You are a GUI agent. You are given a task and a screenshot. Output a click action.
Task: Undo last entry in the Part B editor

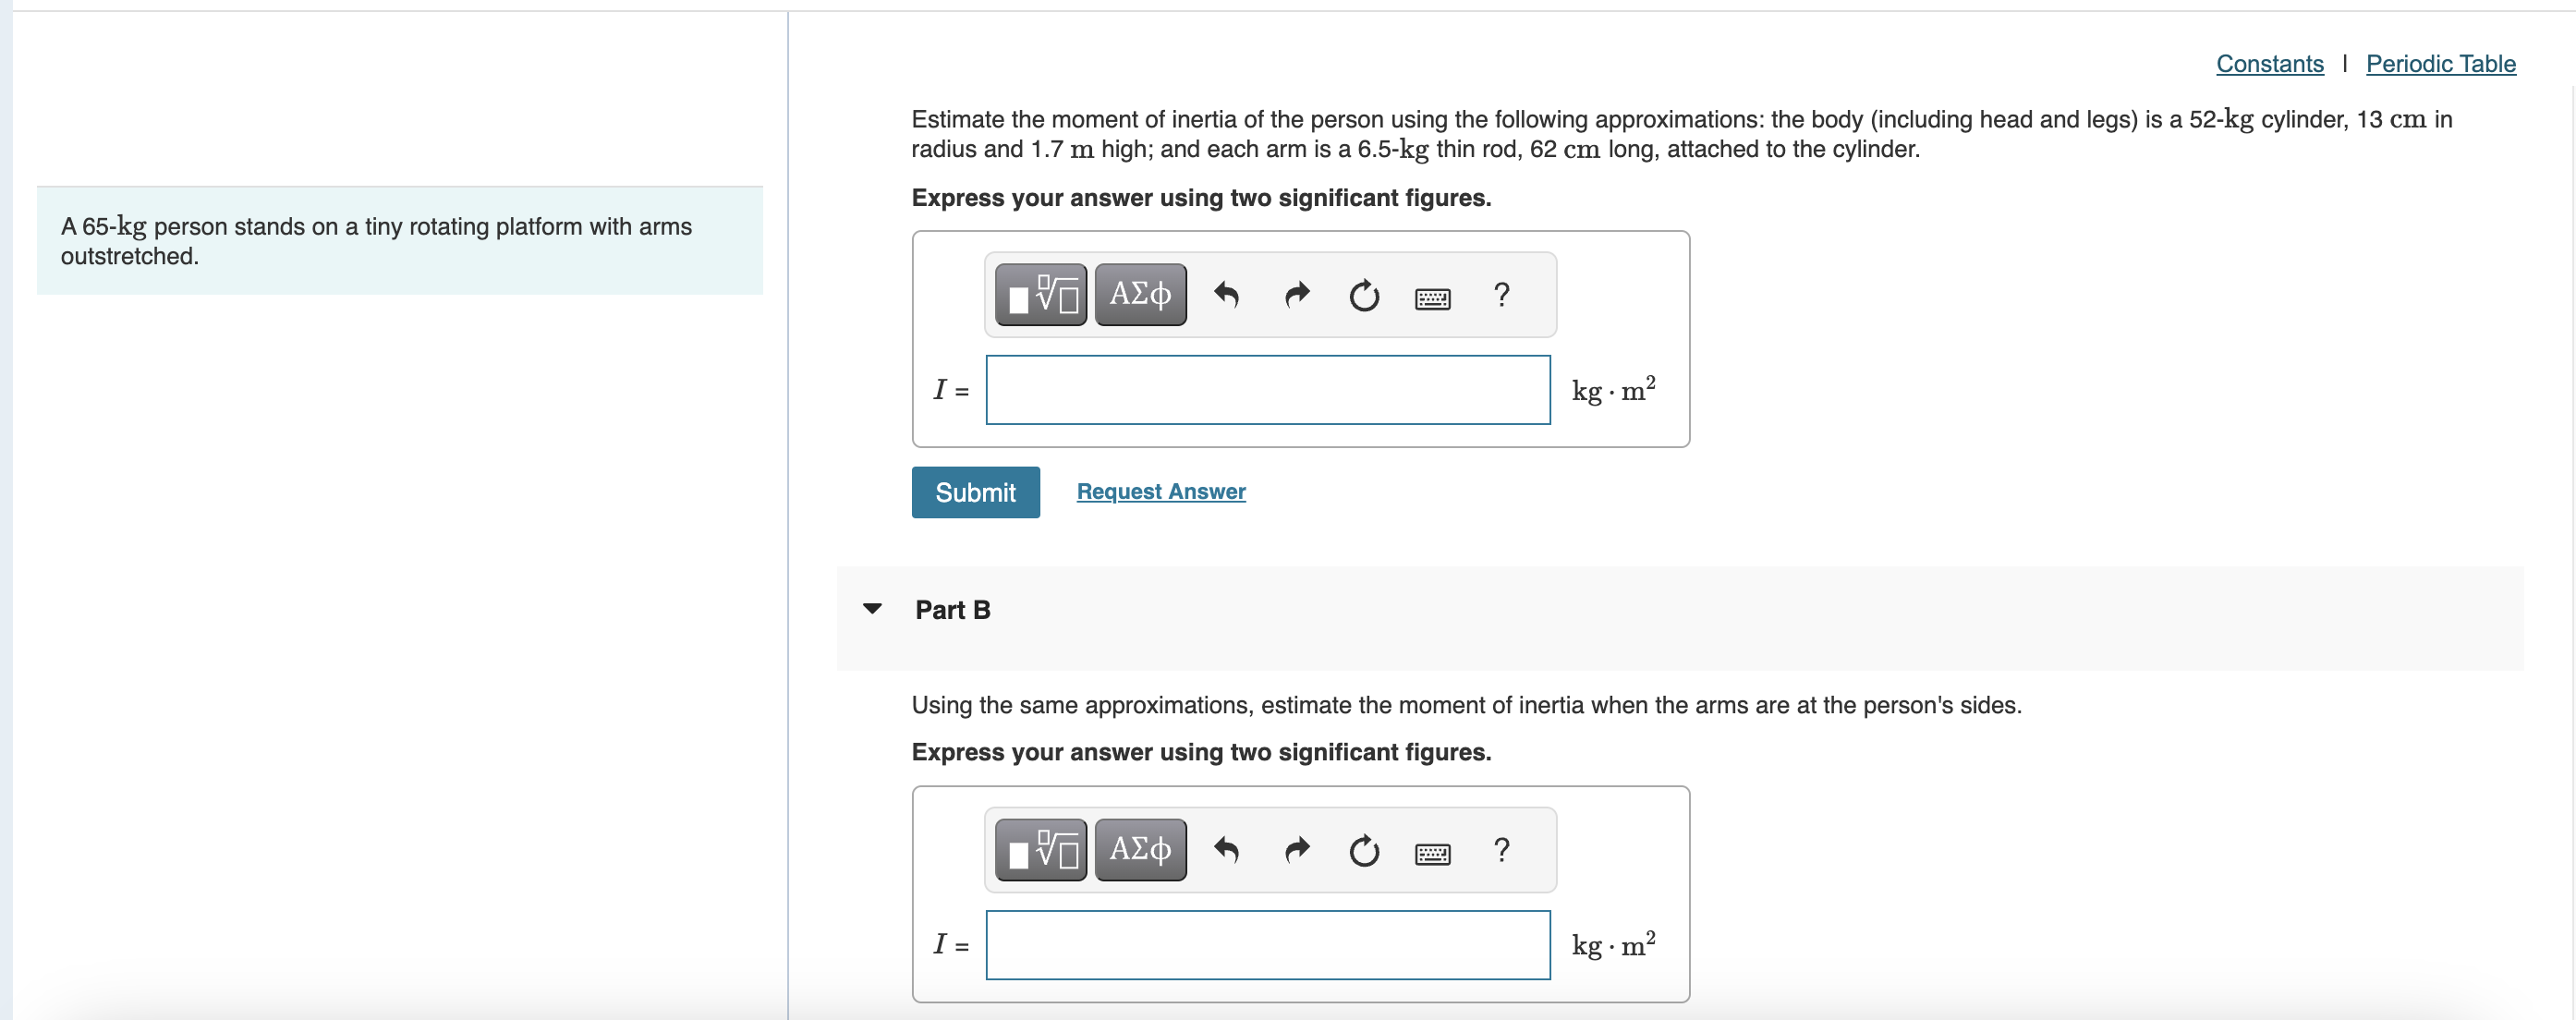[x=1228, y=850]
